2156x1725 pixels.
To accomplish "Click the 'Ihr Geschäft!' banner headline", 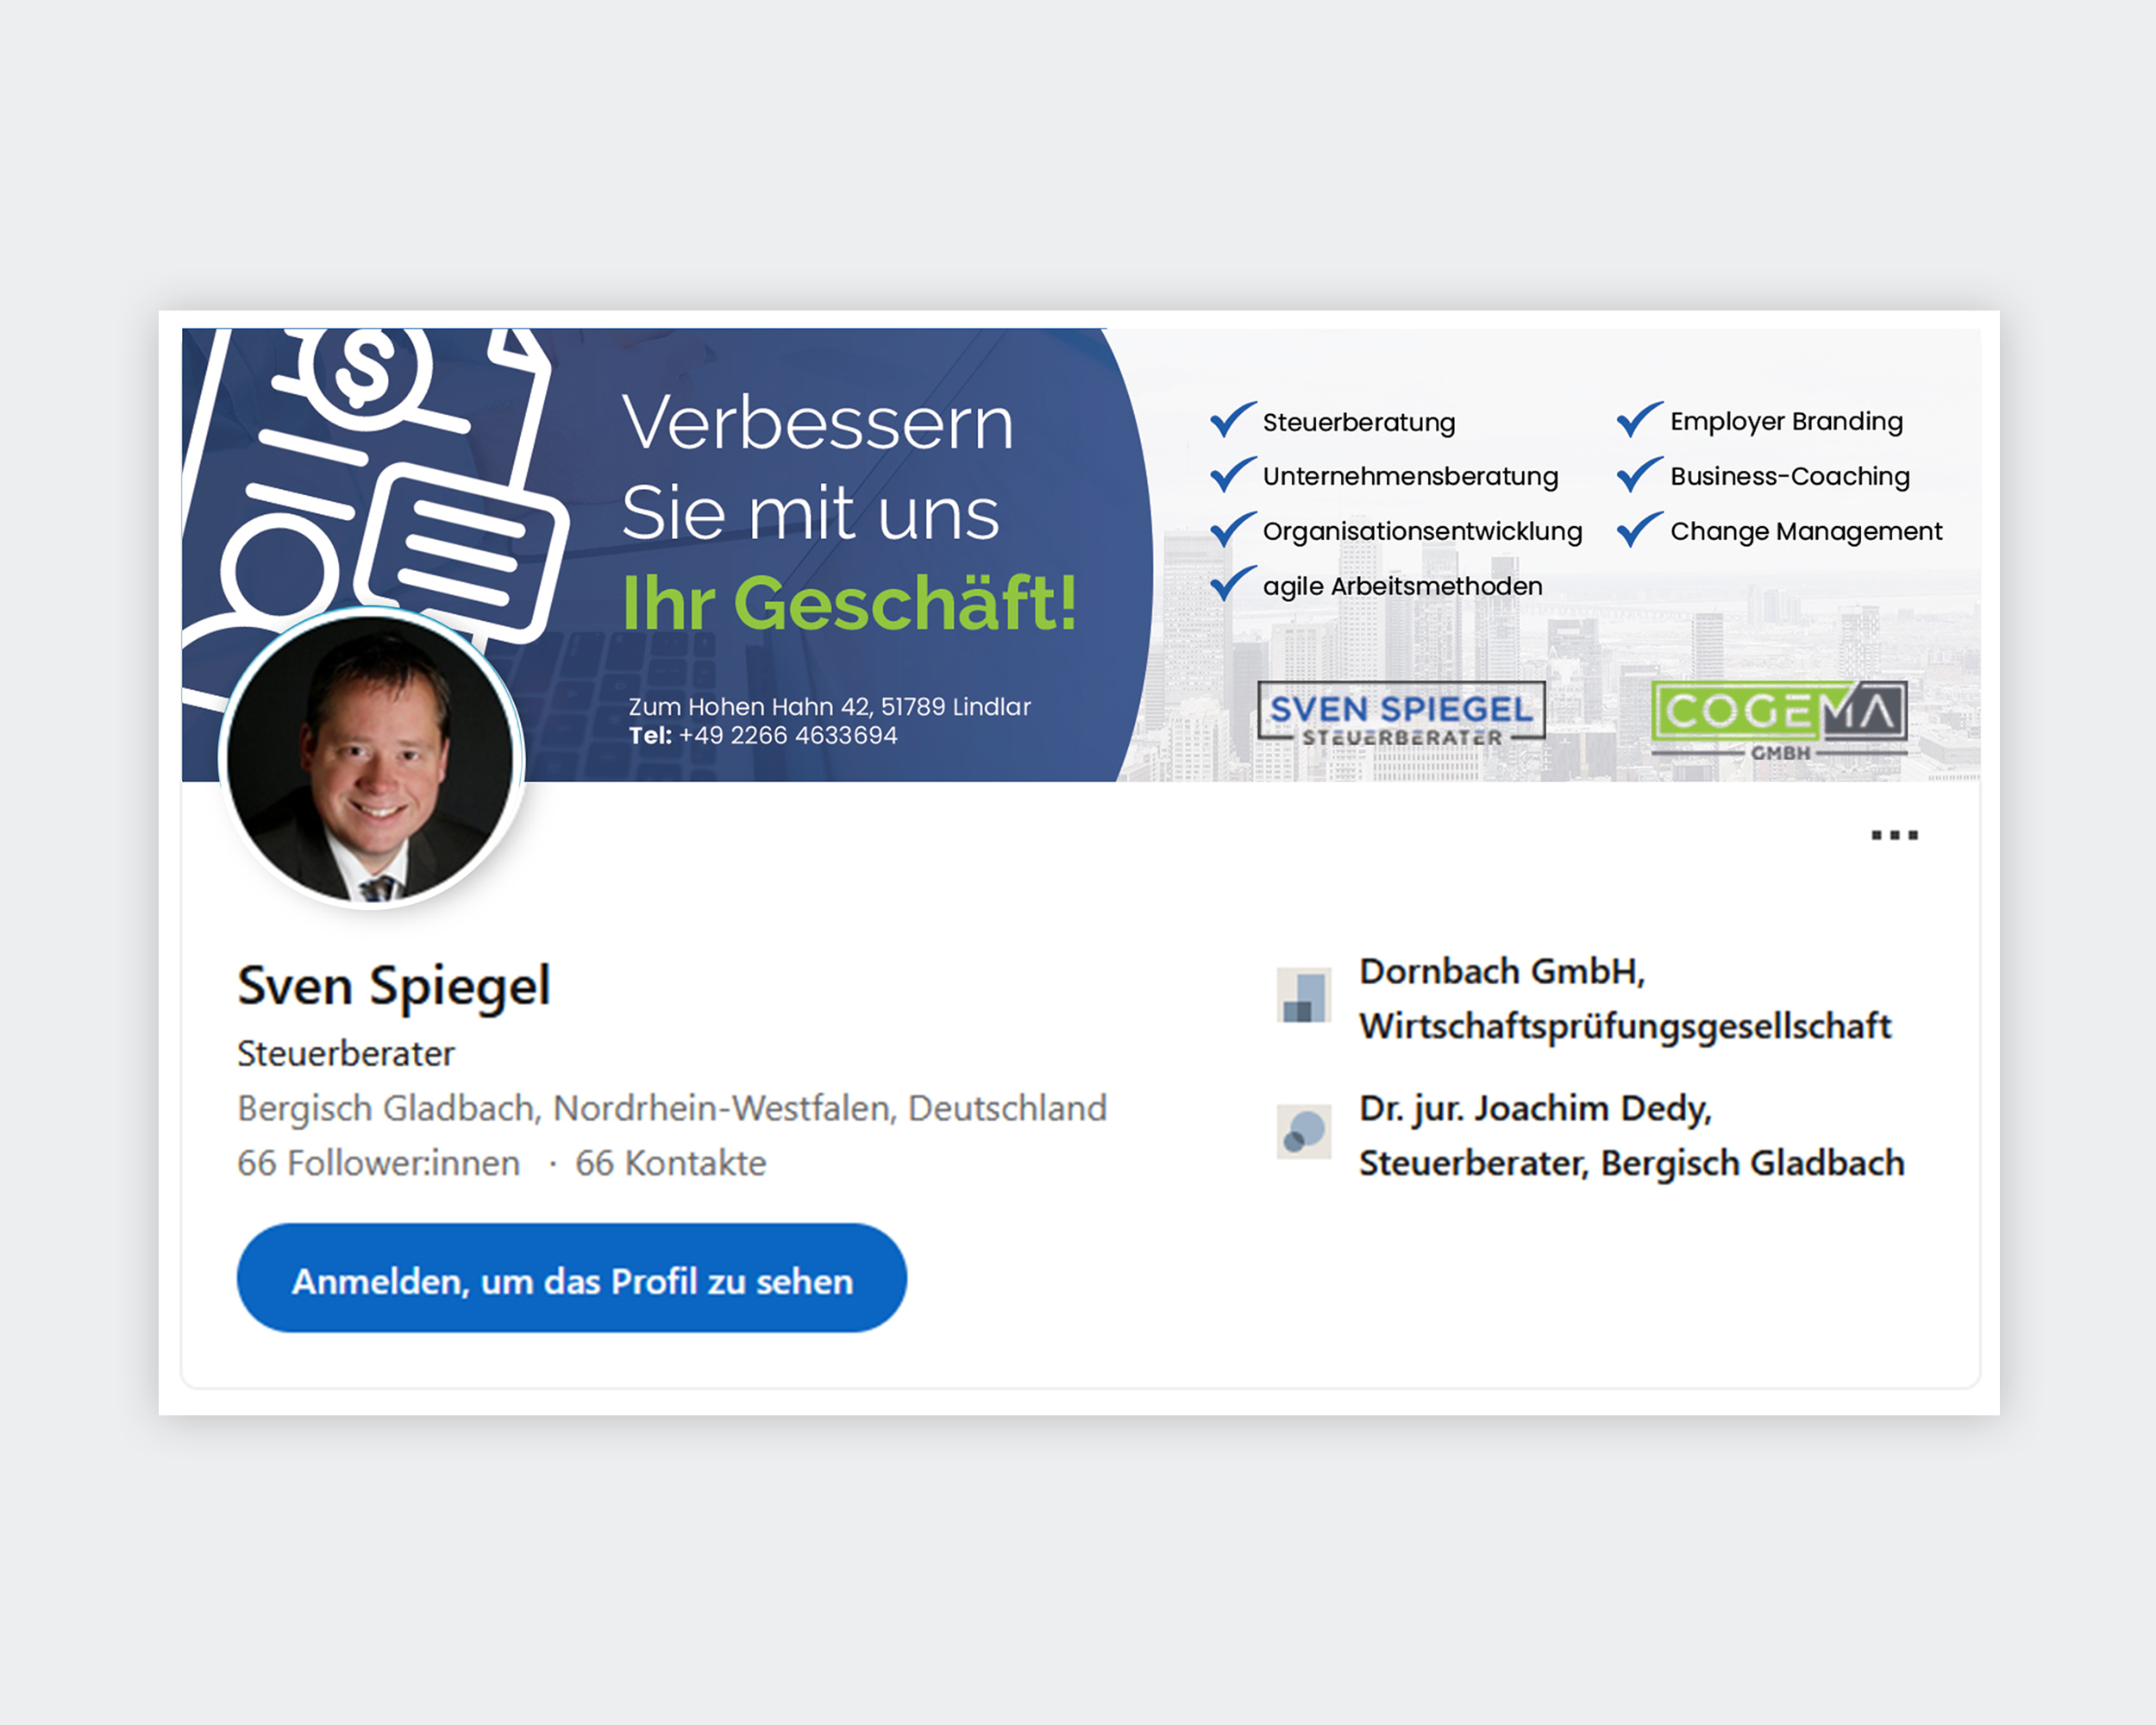I will (850, 603).
